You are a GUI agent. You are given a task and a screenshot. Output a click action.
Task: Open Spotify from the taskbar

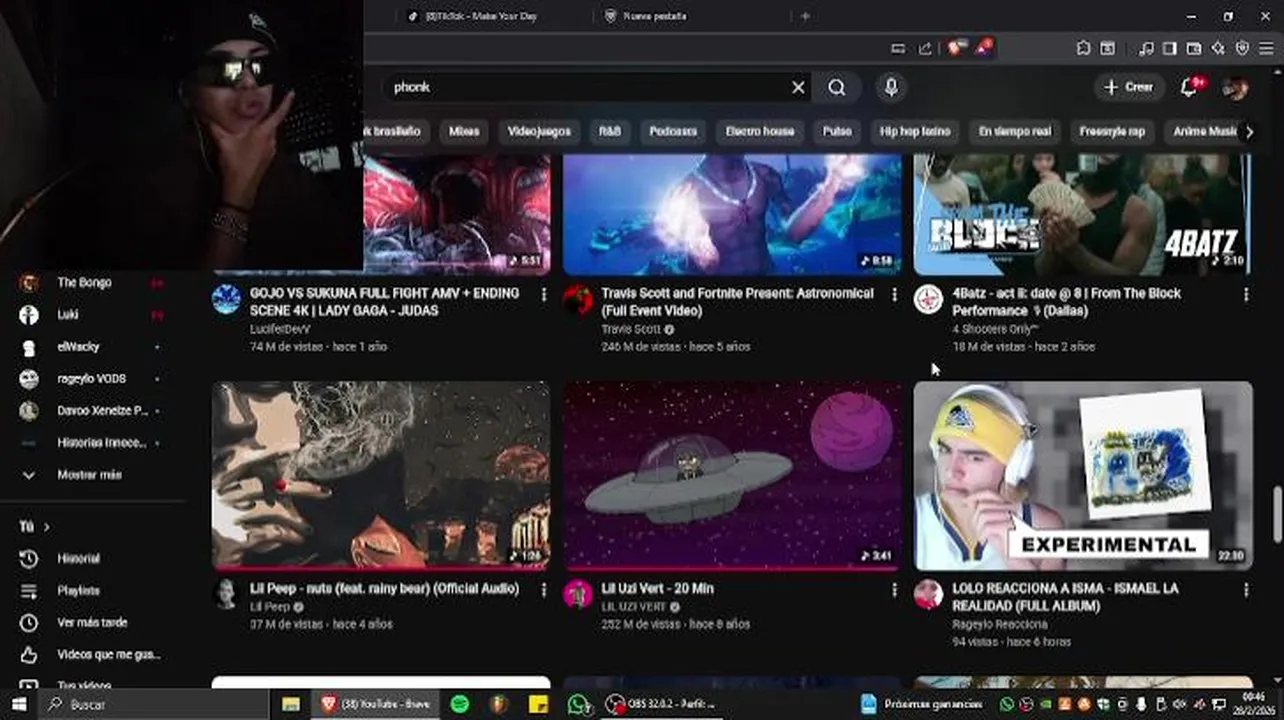click(460, 705)
